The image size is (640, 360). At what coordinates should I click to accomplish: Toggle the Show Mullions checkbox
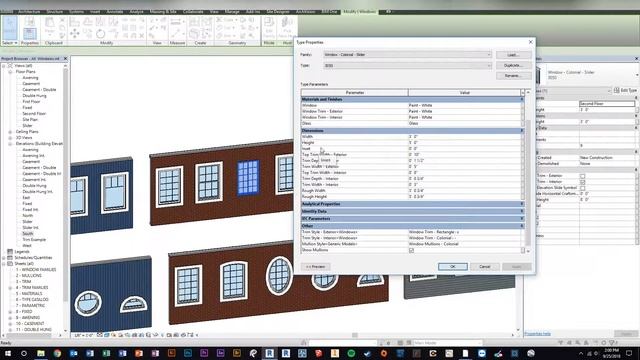(x=411, y=250)
